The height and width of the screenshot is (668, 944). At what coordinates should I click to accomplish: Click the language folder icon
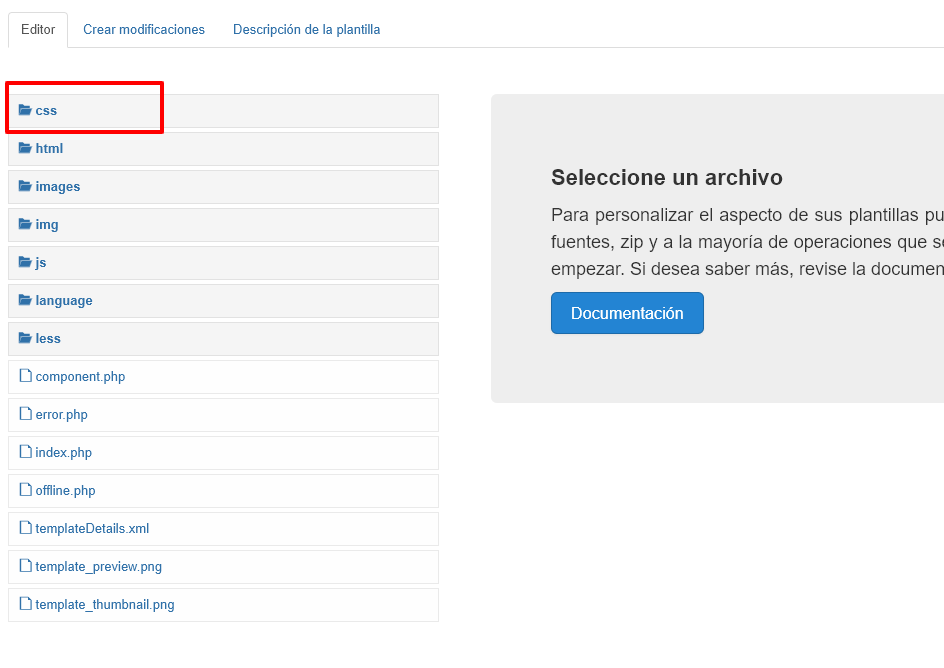tap(25, 300)
